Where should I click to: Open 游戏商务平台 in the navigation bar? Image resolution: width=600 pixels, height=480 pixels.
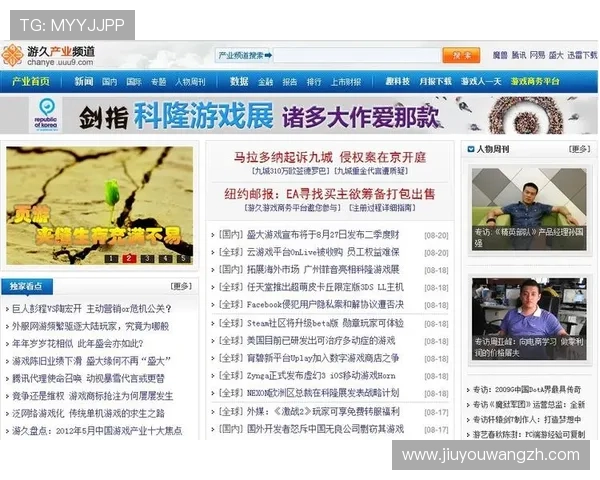click(535, 81)
